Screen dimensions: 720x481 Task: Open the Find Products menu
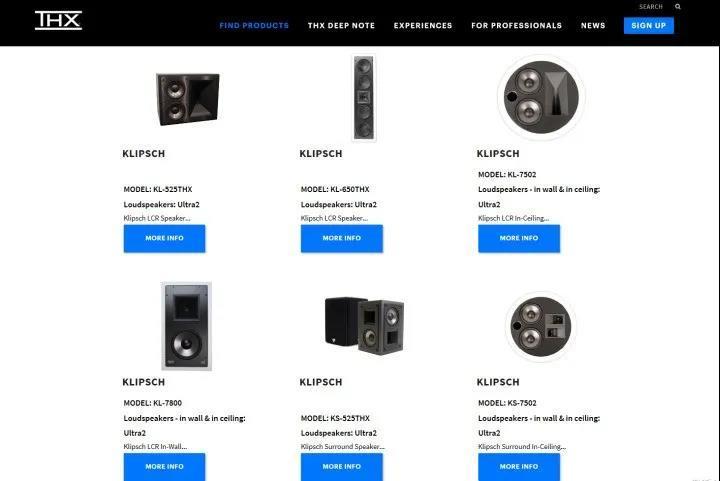click(x=254, y=26)
